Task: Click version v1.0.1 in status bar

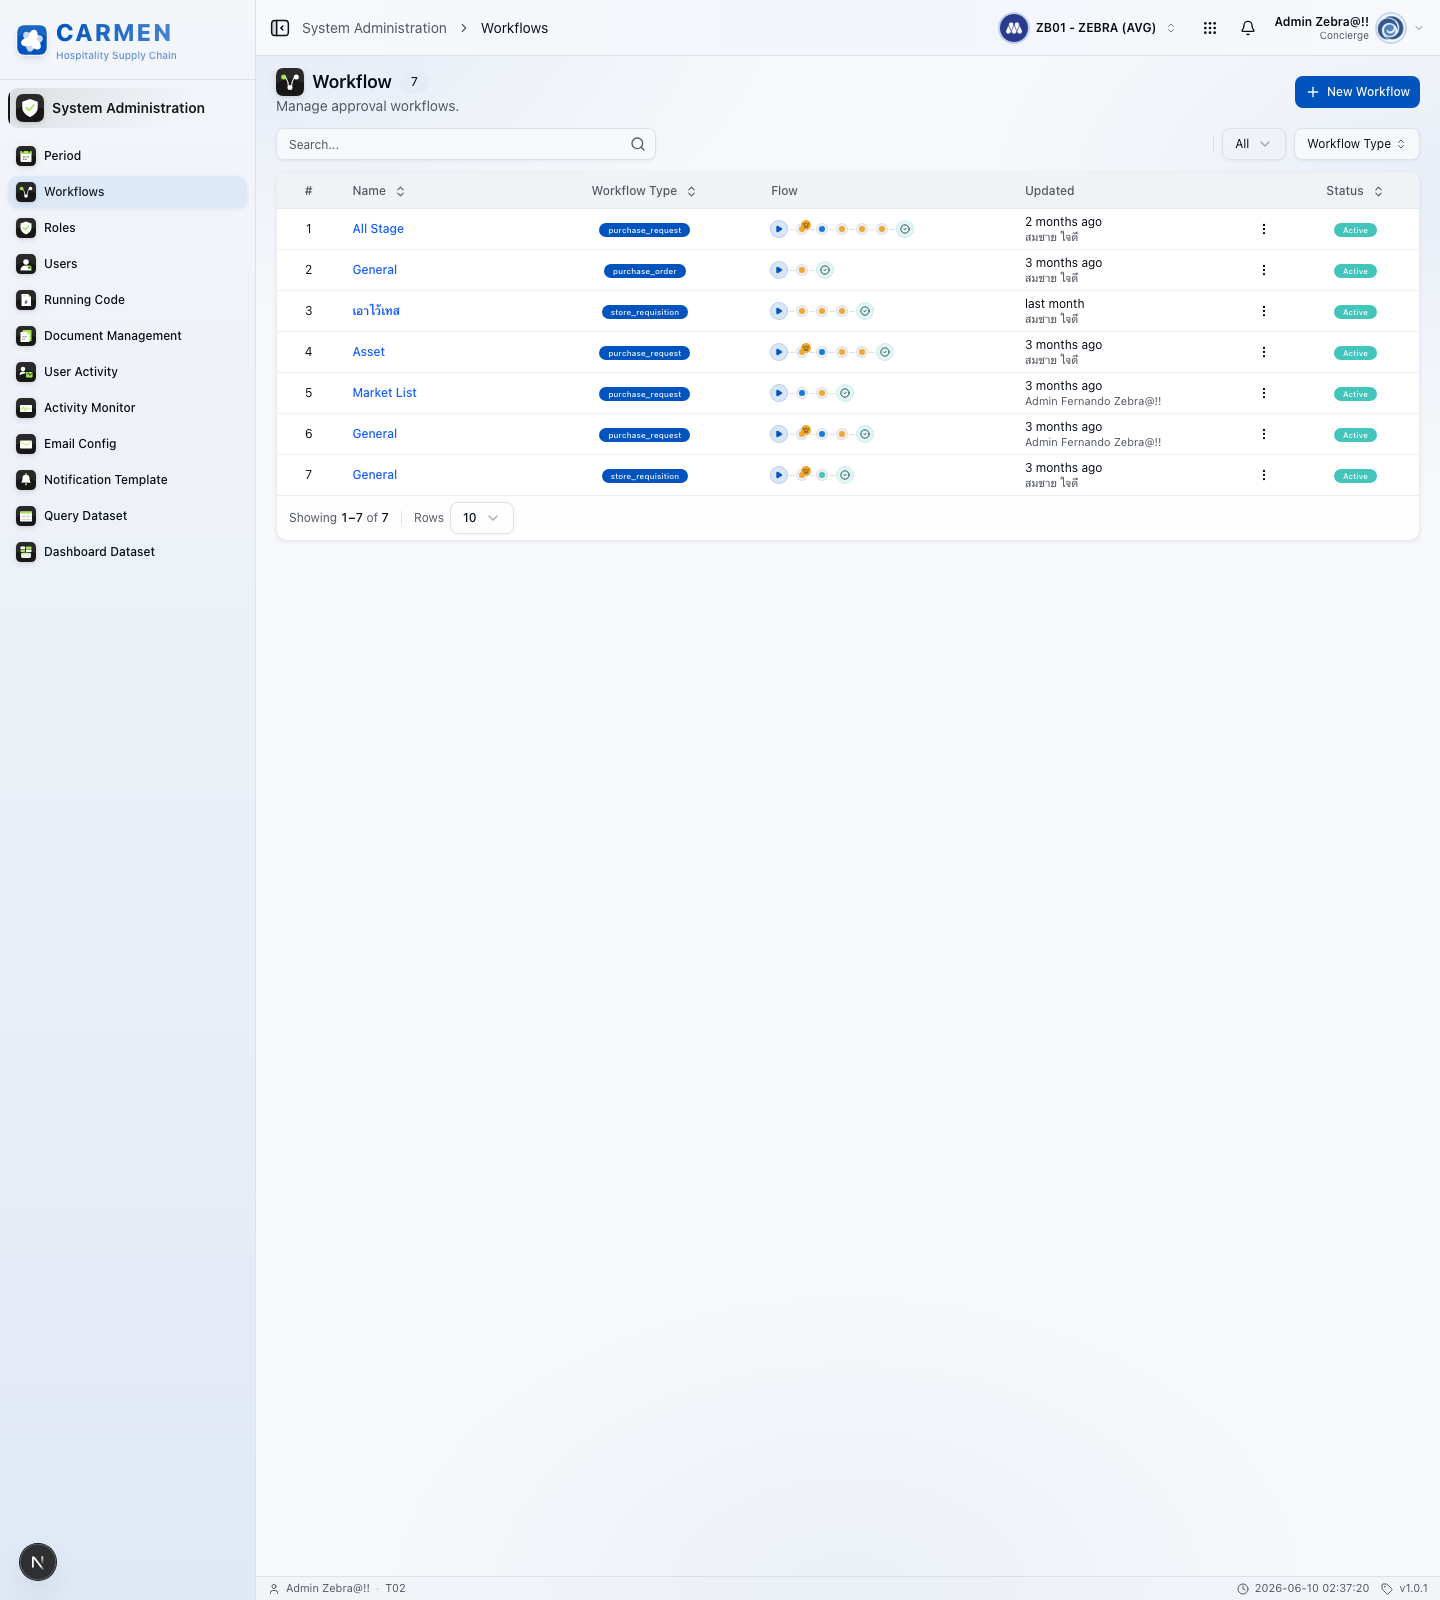Action: click(x=1413, y=1588)
